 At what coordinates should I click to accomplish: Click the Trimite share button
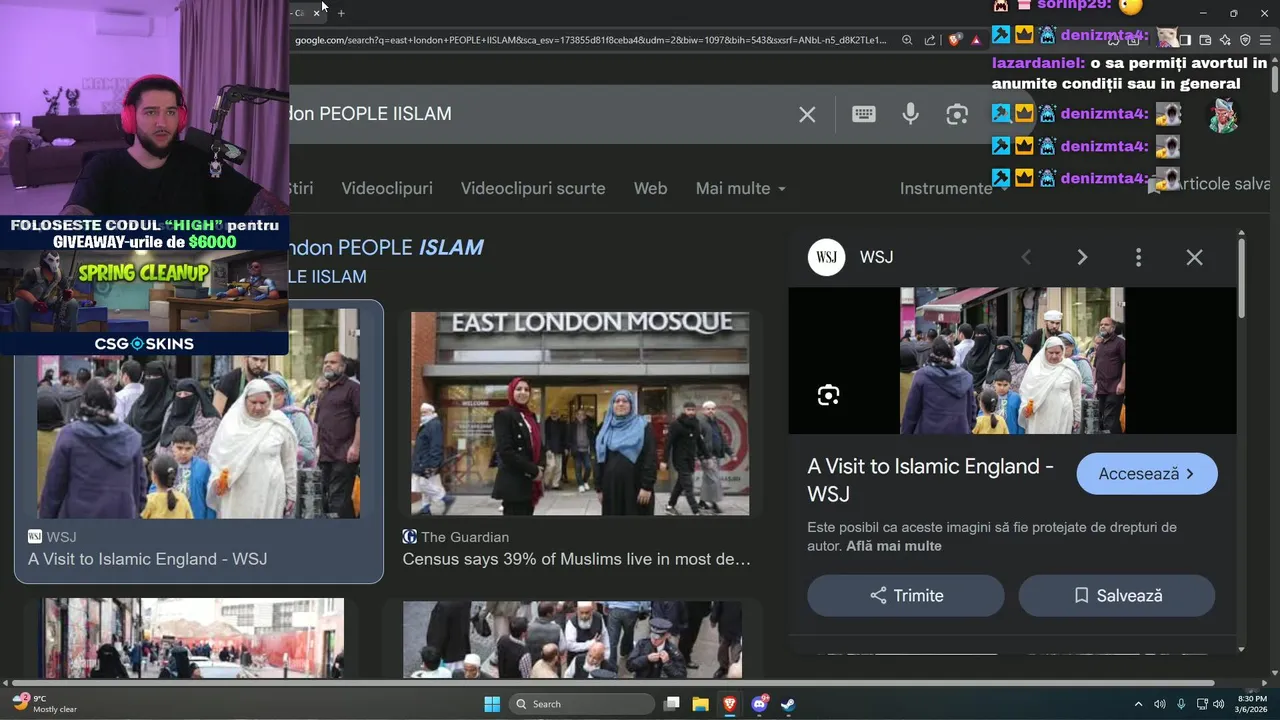click(x=906, y=595)
